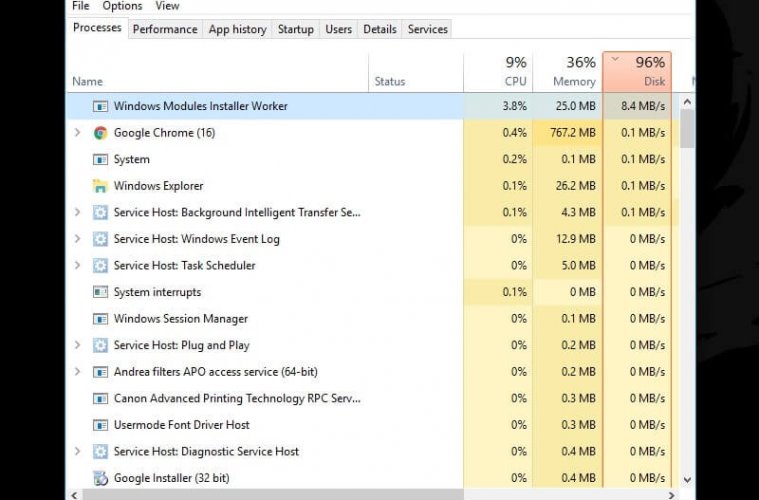
Task: Click the Usermode Font Driver Host icon
Action: 100,425
